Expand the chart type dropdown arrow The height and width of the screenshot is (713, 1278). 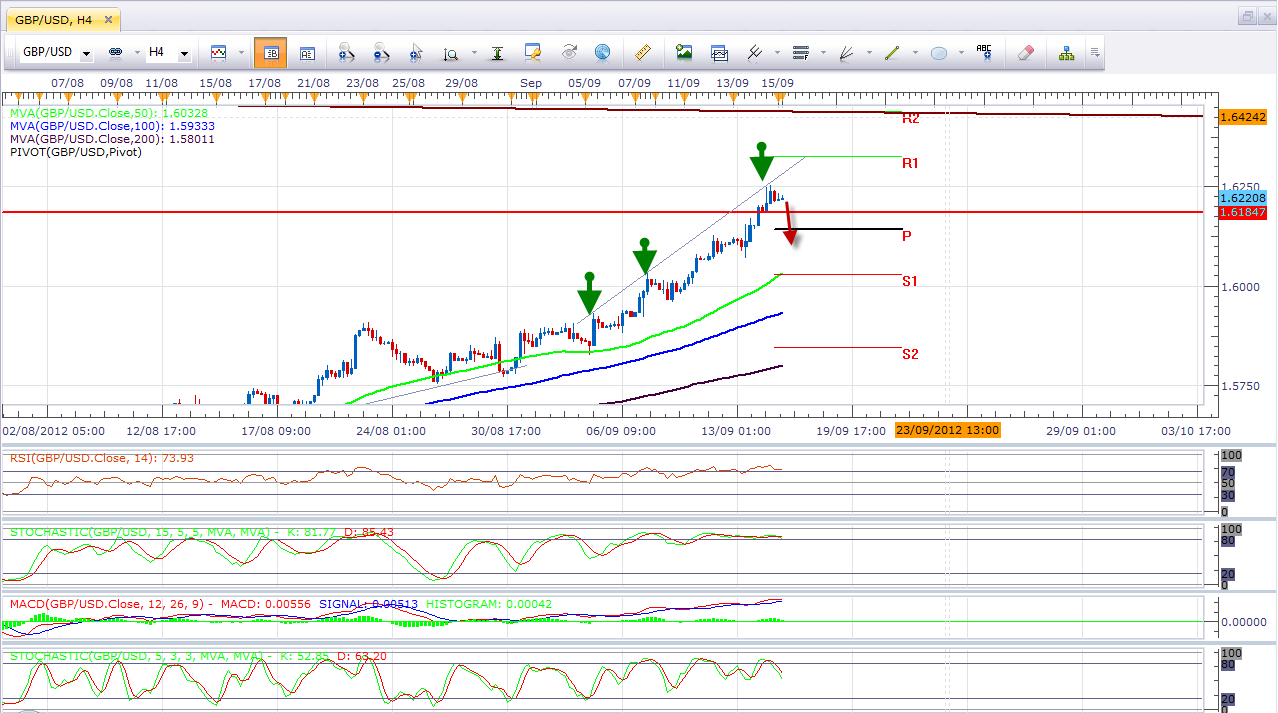pyautogui.click(x=241, y=52)
